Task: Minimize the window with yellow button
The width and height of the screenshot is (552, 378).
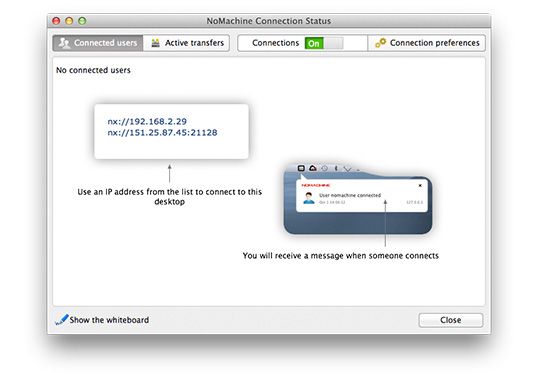Action: [69, 21]
